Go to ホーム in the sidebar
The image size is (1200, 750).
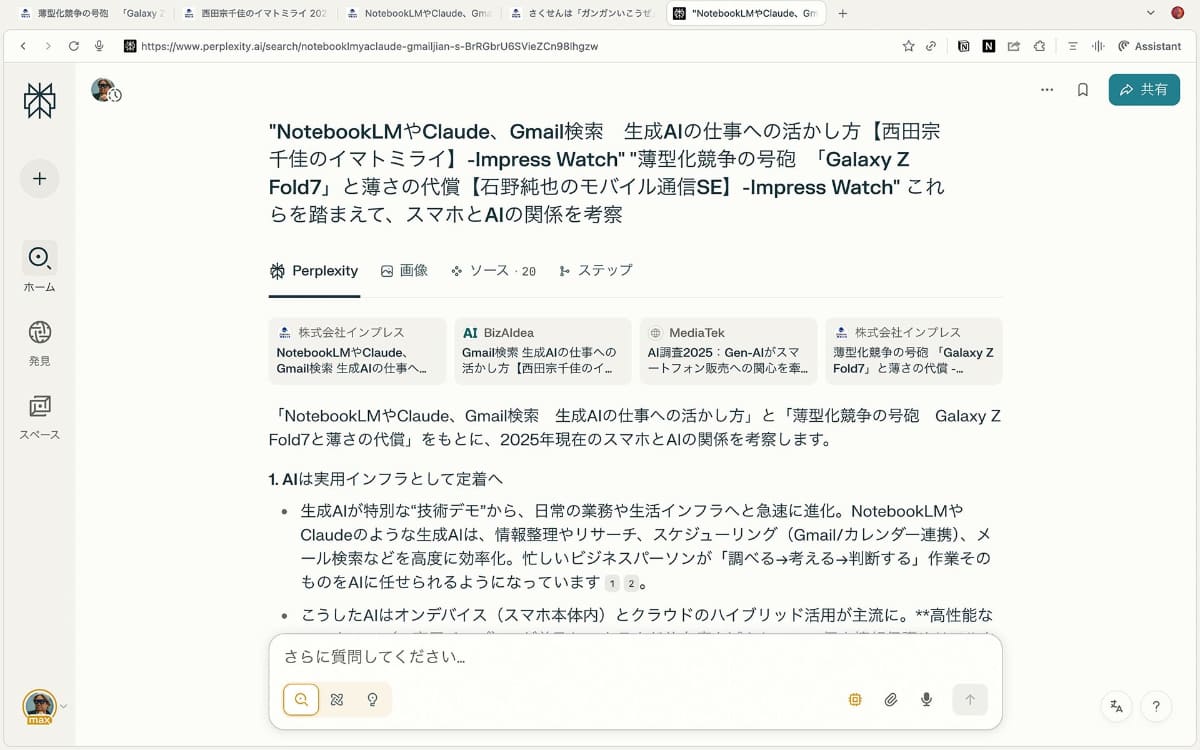pyautogui.click(x=39, y=267)
